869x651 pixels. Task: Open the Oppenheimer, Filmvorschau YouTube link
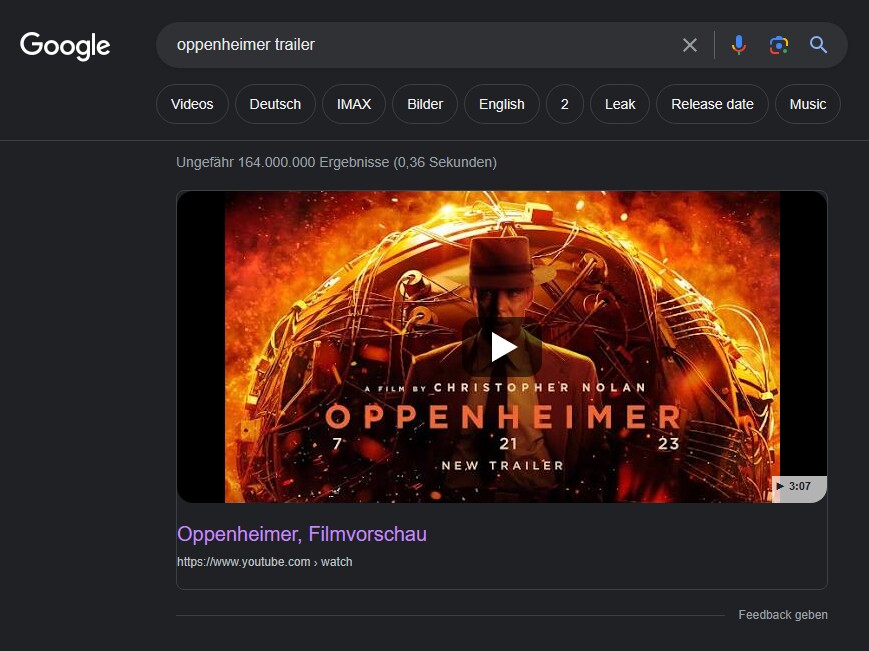299,534
